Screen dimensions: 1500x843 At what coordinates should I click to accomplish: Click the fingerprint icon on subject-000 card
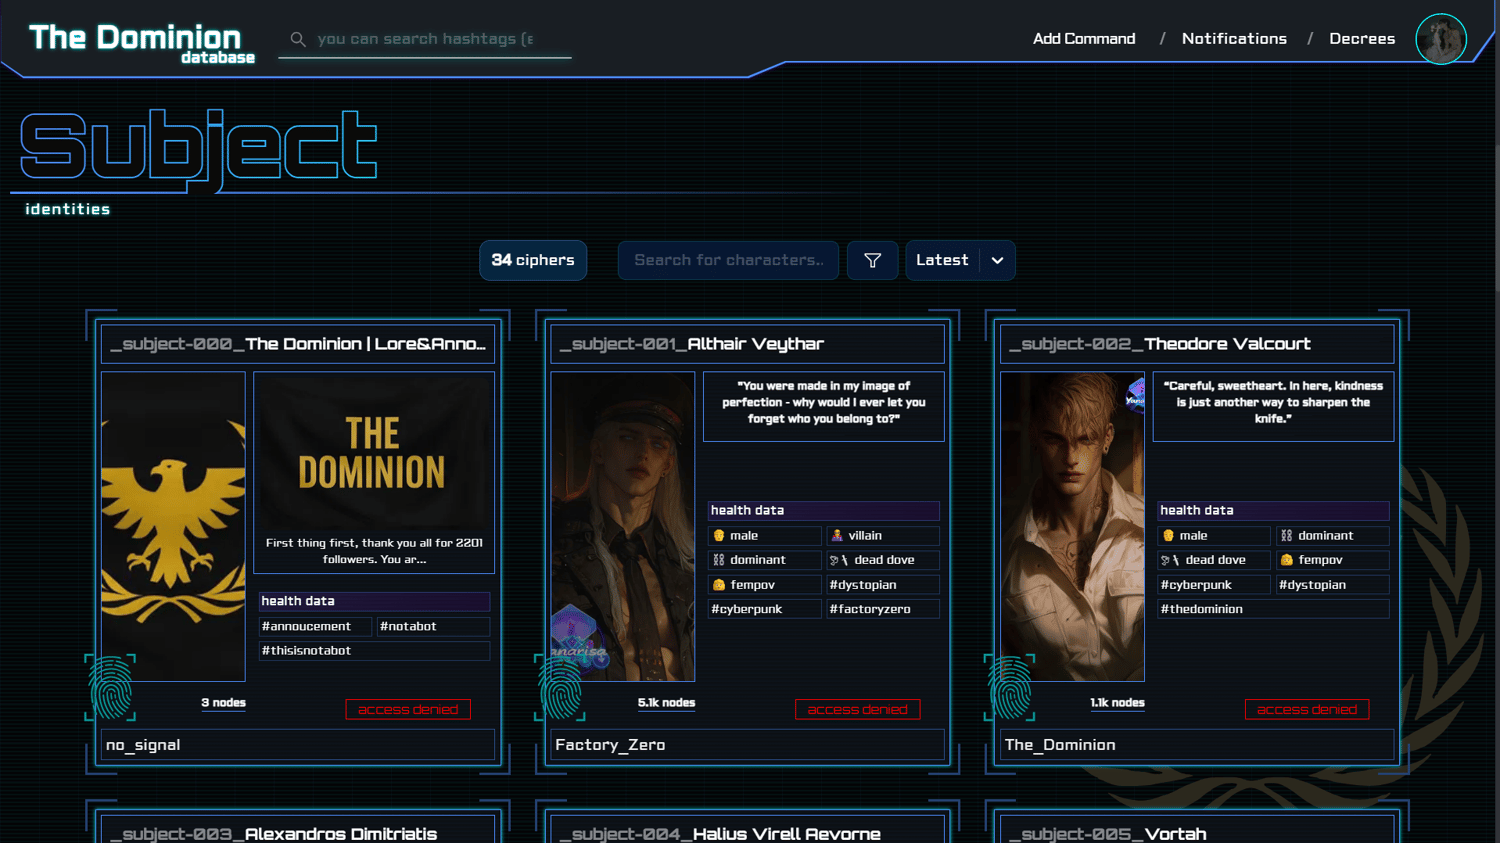(110, 687)
